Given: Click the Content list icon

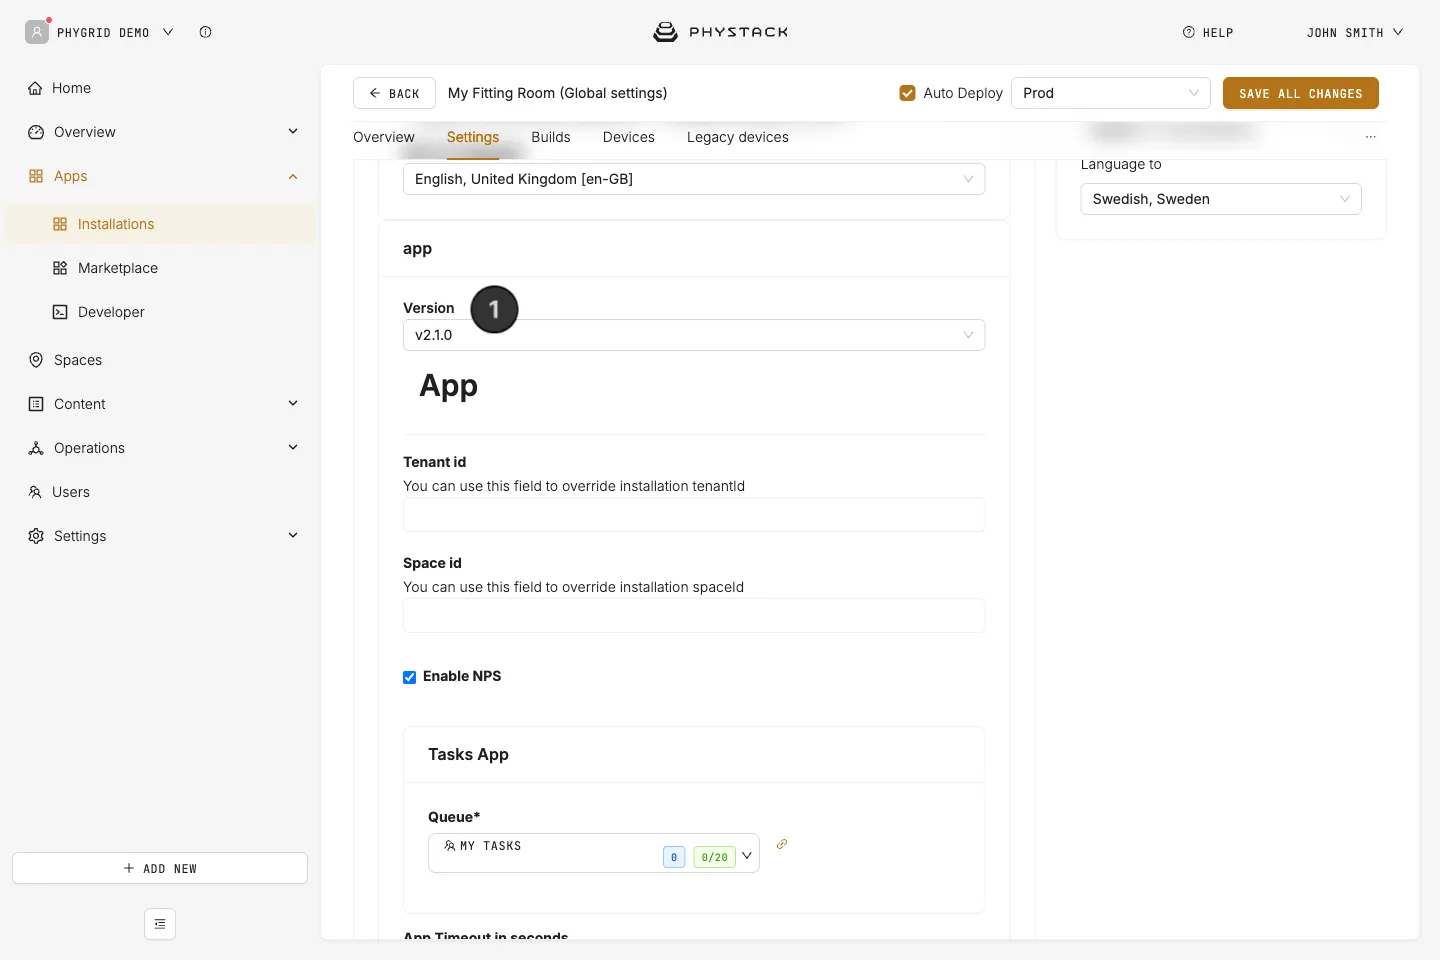Looking at the screenshot, I should [x=36, y=404].
